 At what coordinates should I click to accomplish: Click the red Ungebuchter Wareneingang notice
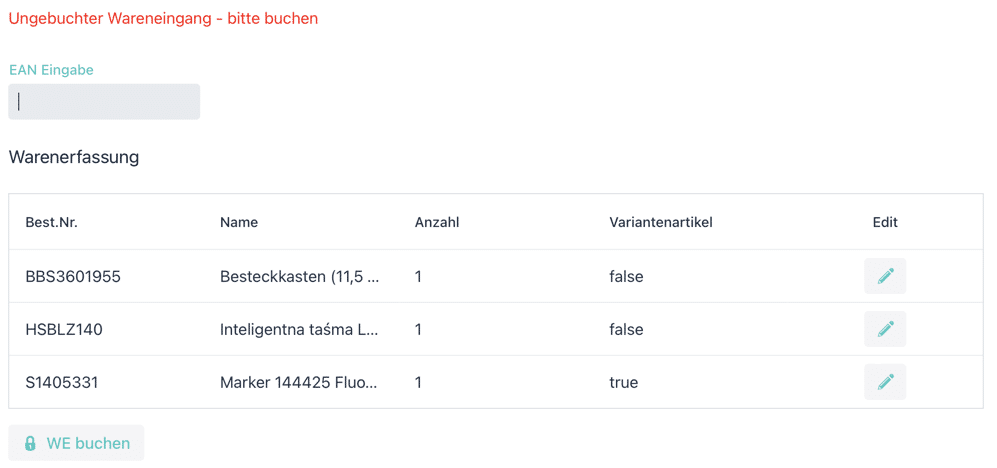point(163,18)
